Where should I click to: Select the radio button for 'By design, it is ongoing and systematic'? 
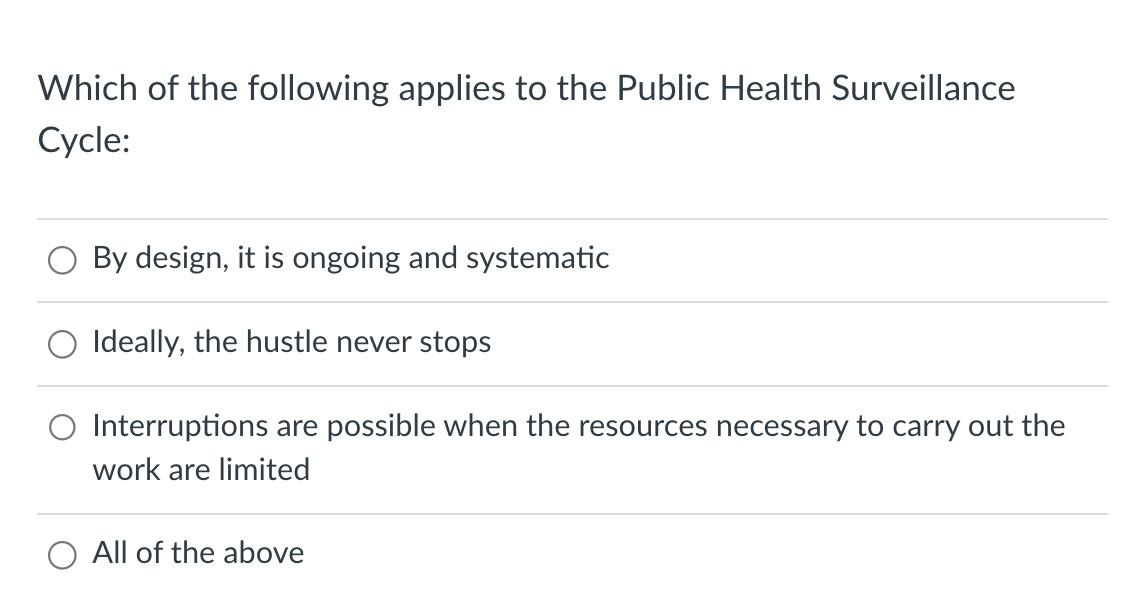(62, 260)
